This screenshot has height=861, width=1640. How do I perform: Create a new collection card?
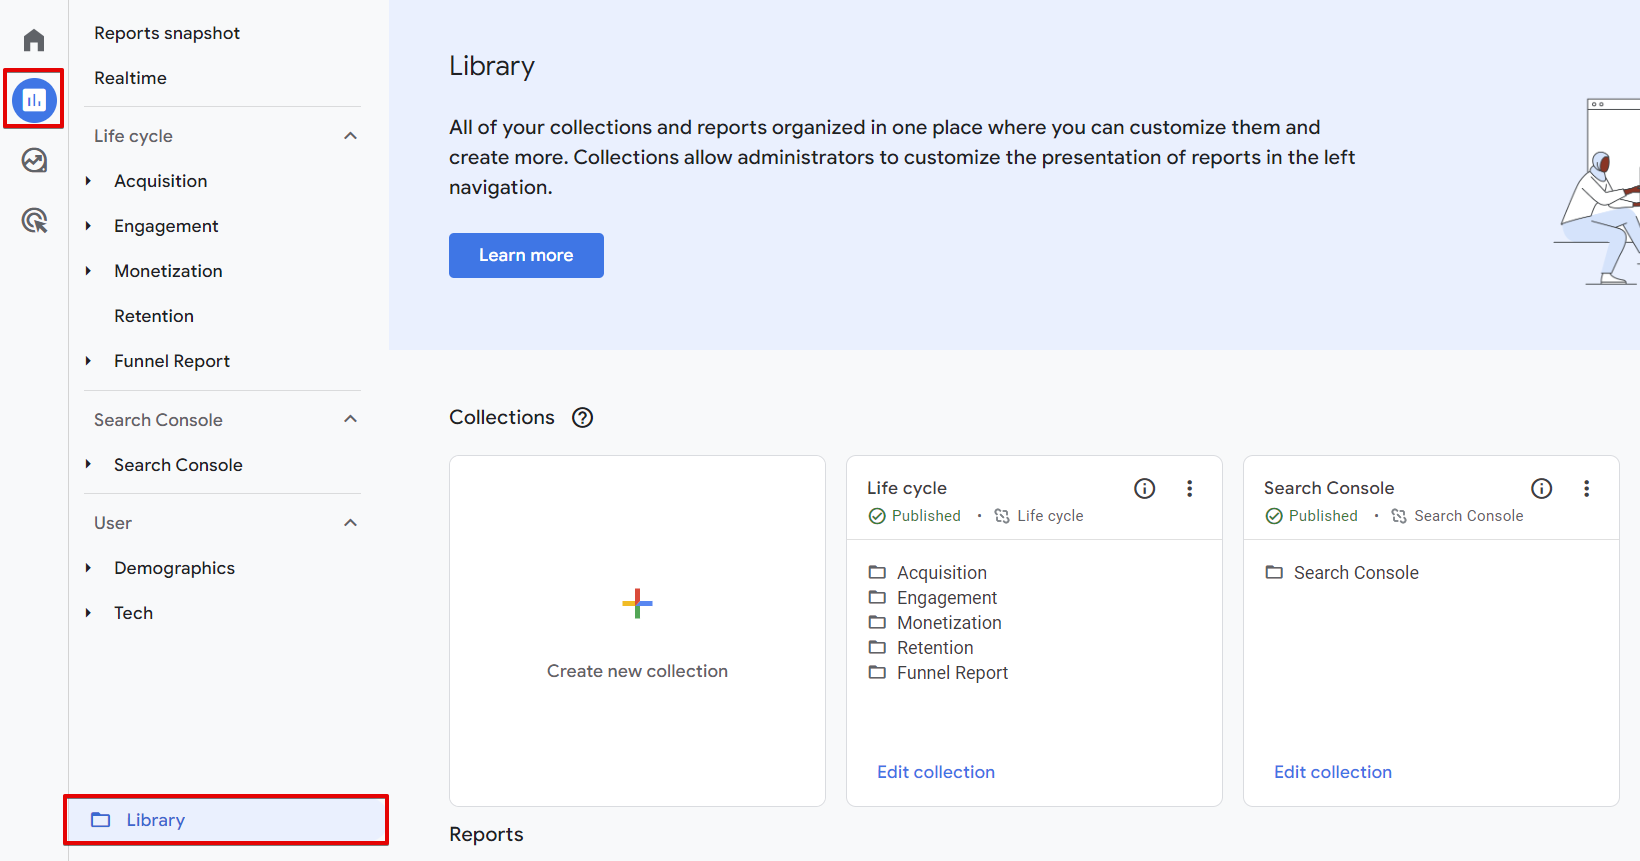pyautogui.click(x=637, y=631)
